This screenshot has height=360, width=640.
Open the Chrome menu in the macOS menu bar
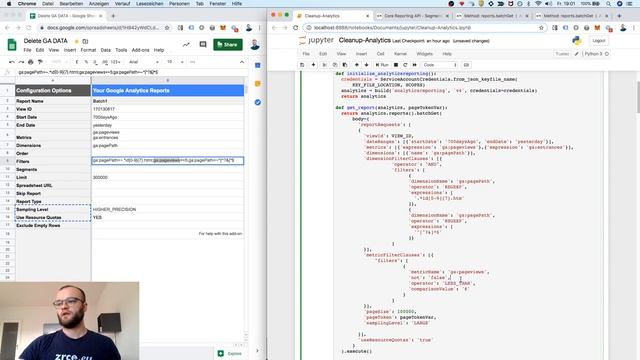click(27, 4)
